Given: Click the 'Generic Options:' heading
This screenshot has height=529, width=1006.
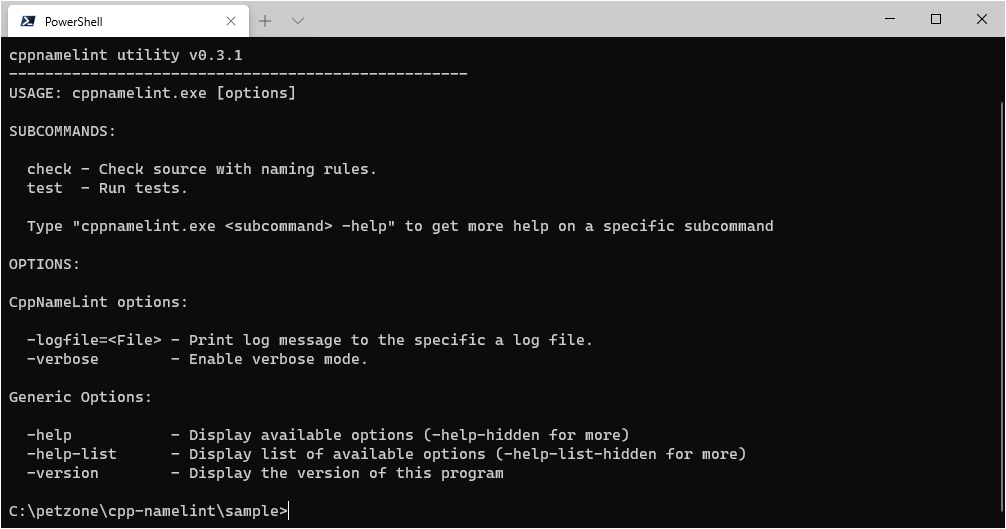Looking at the screenshot, I should click(80, 398).
